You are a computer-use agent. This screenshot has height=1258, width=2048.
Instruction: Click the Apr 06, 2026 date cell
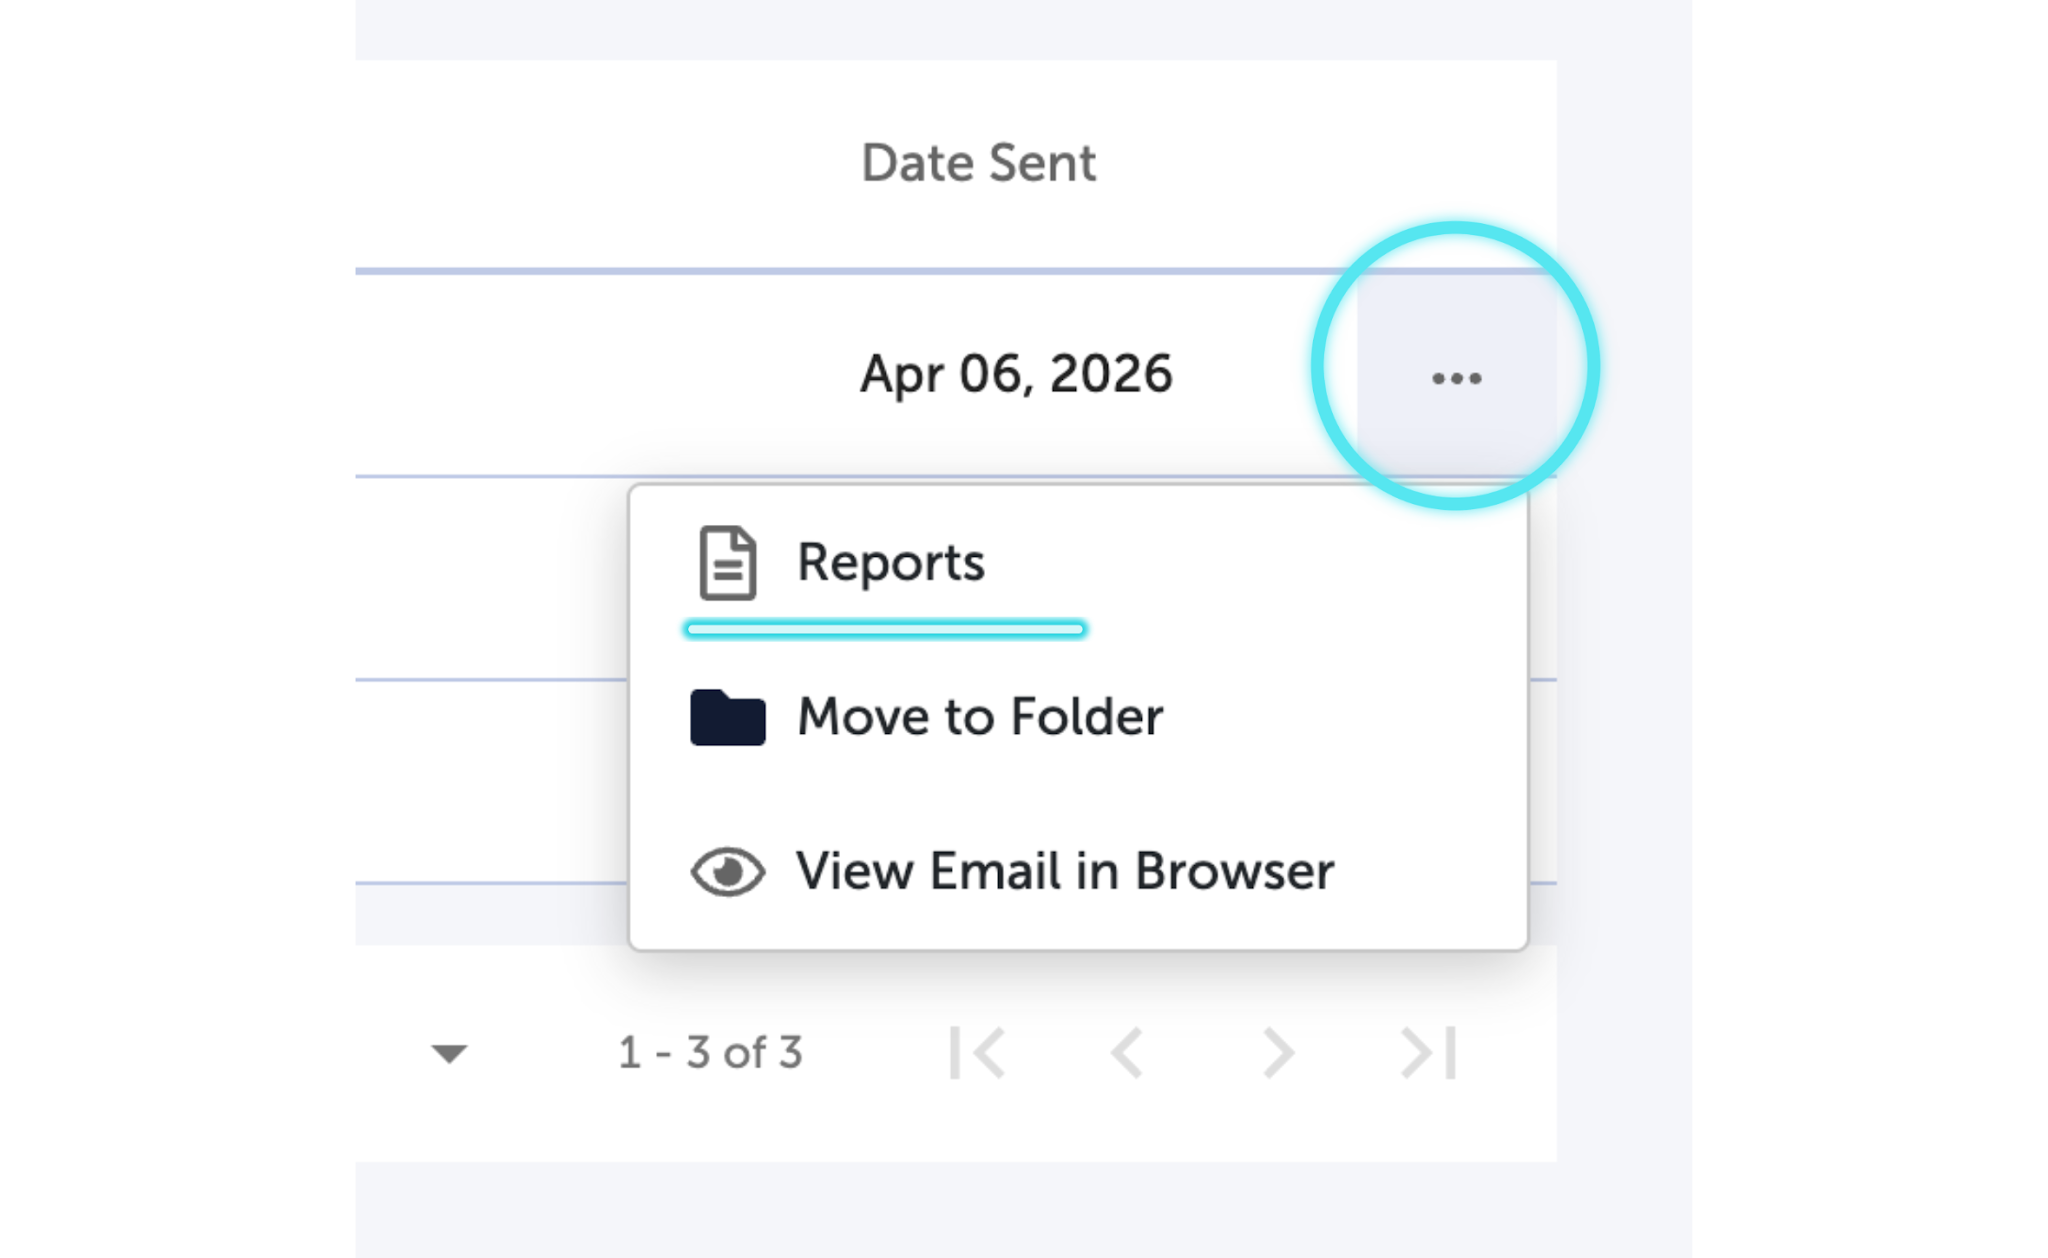[1015, 374]
